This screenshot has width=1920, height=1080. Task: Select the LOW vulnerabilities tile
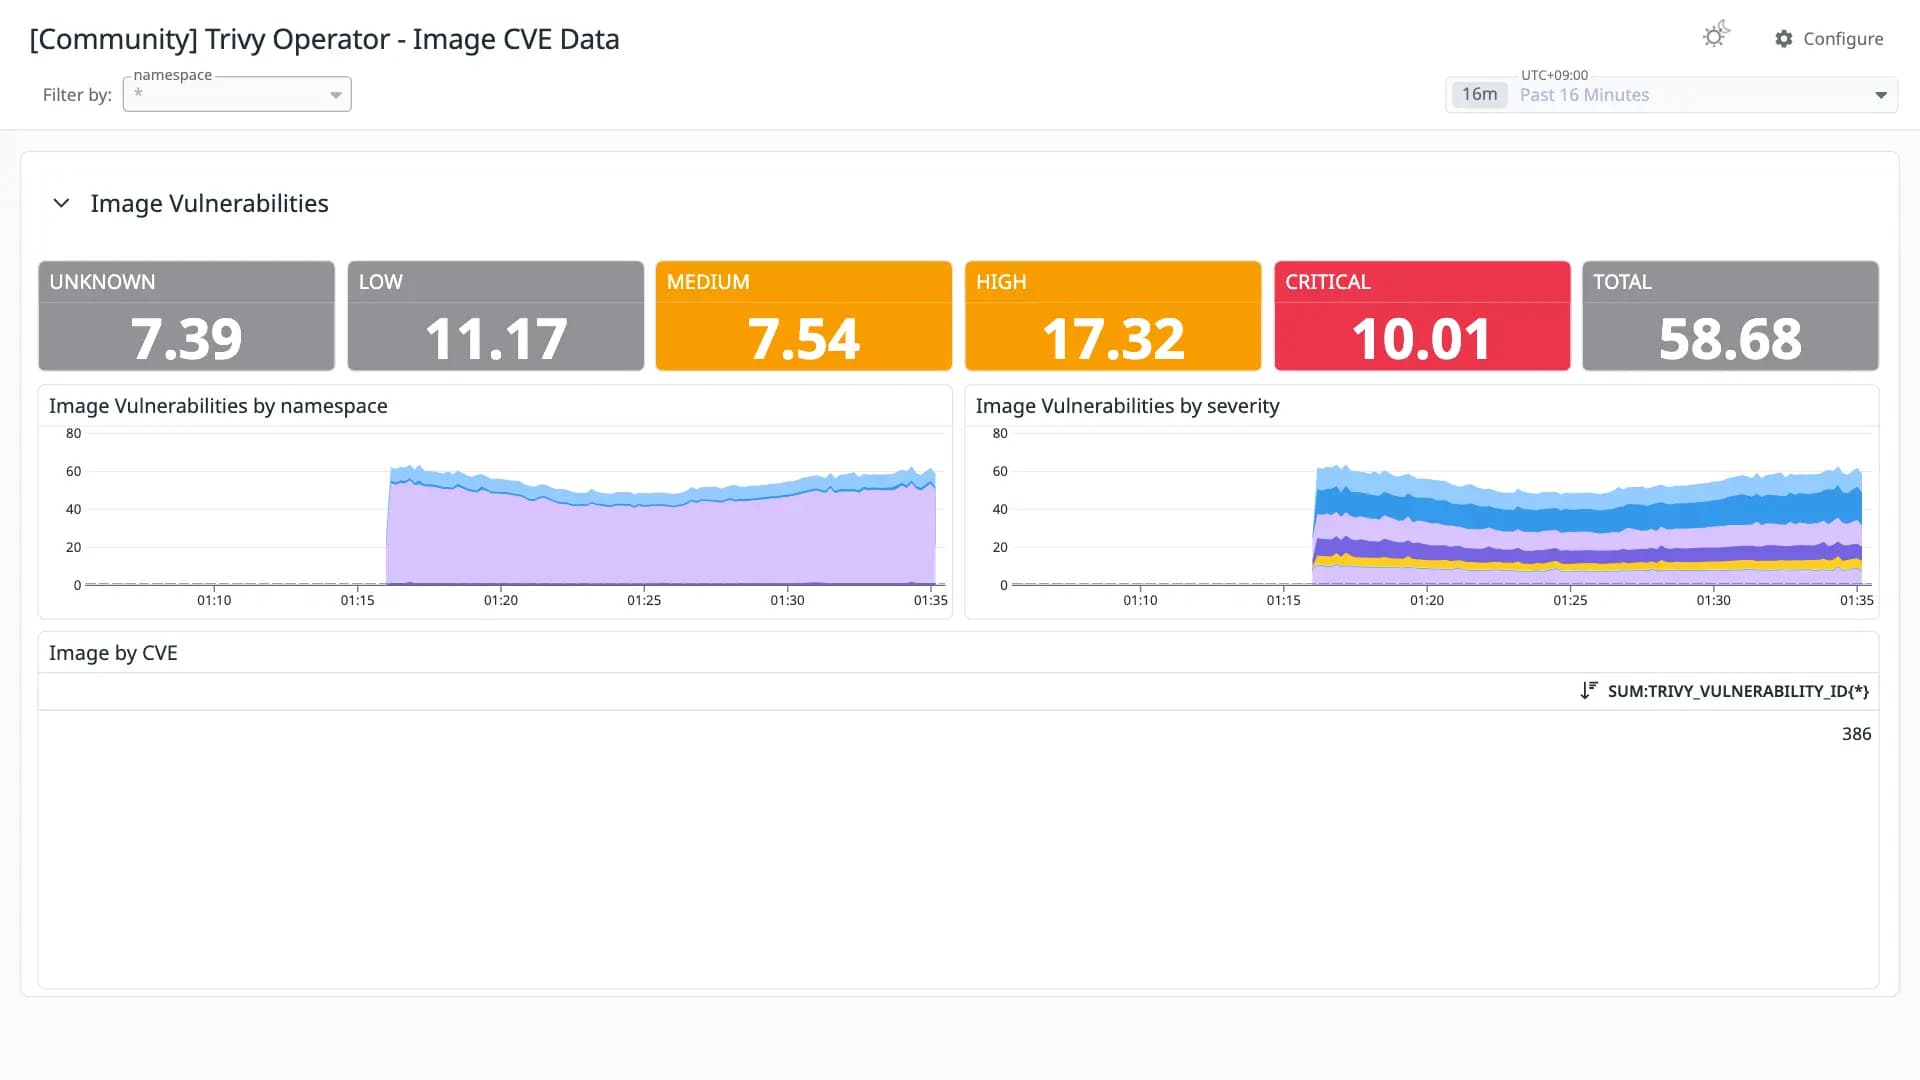(x=496, y=316)
